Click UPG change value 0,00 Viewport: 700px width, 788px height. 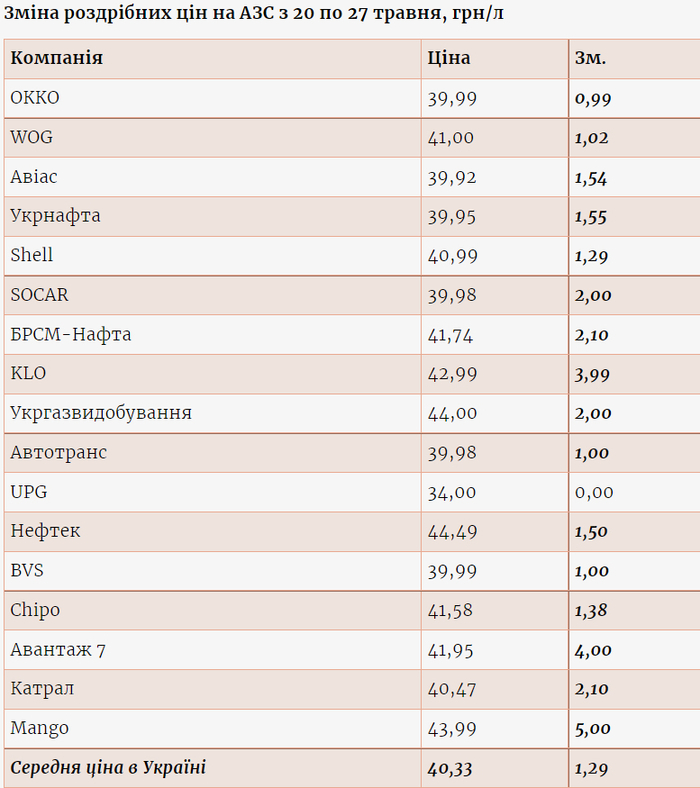[594, 492]
